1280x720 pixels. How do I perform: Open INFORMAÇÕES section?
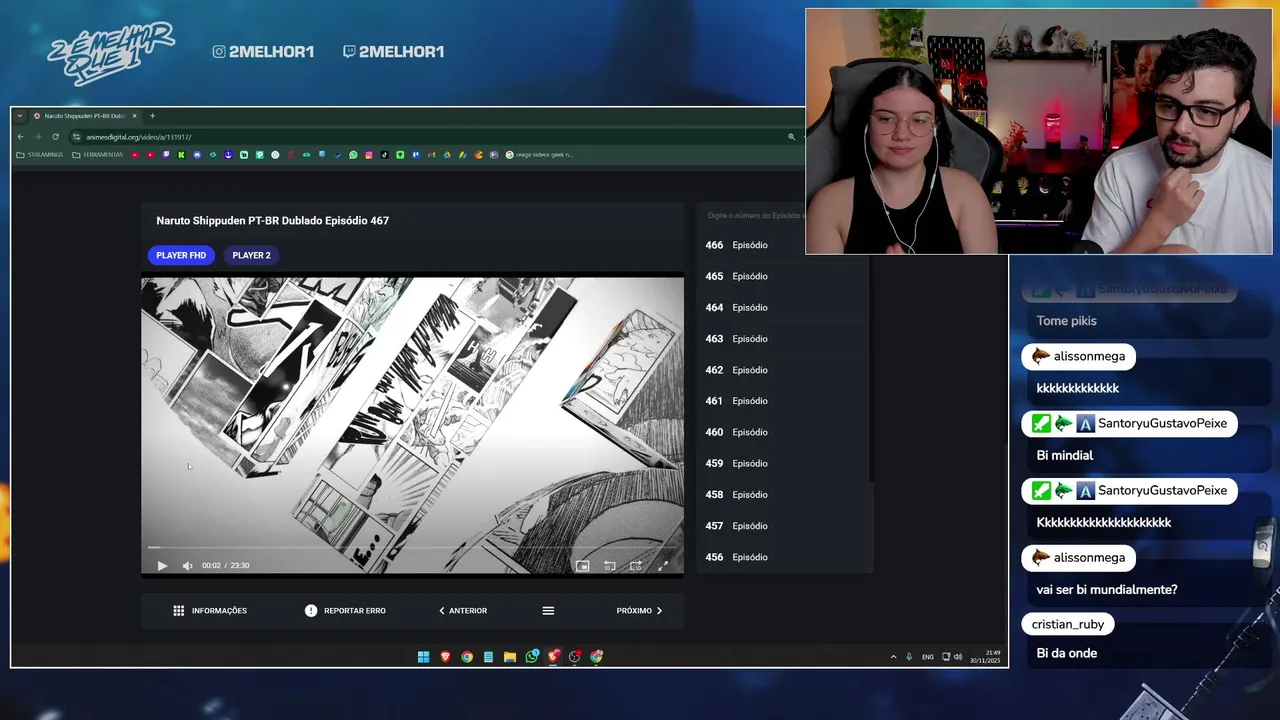point(210,611)
